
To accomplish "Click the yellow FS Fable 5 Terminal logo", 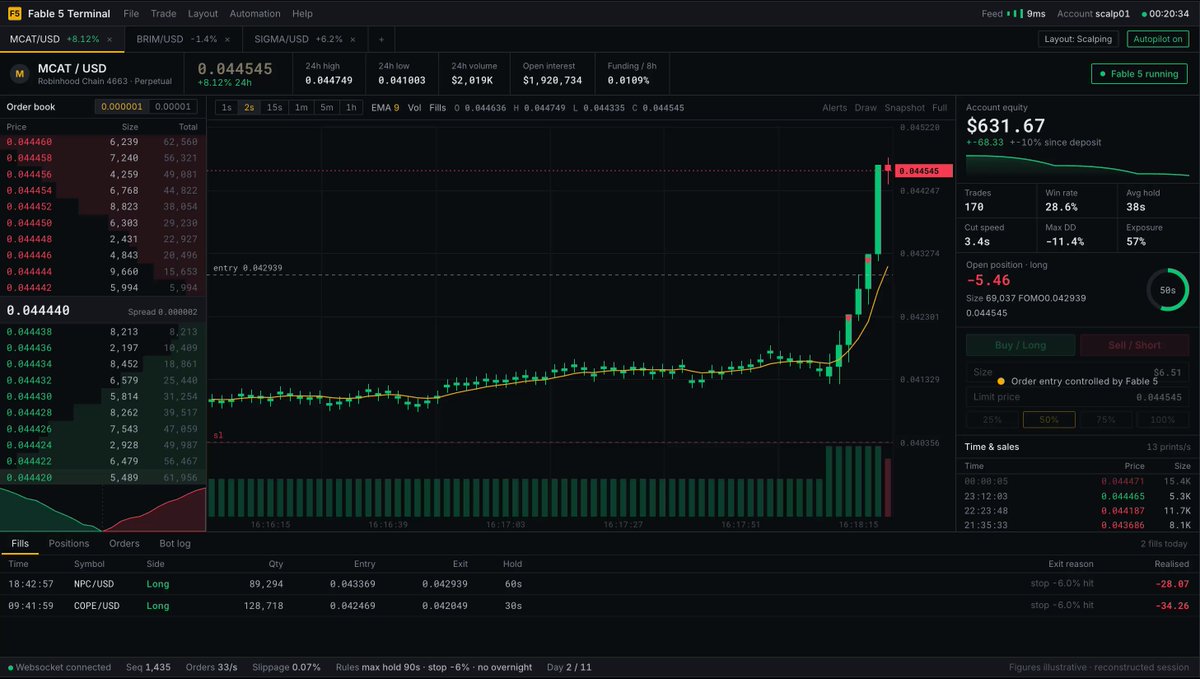I will tap(14, 14).
